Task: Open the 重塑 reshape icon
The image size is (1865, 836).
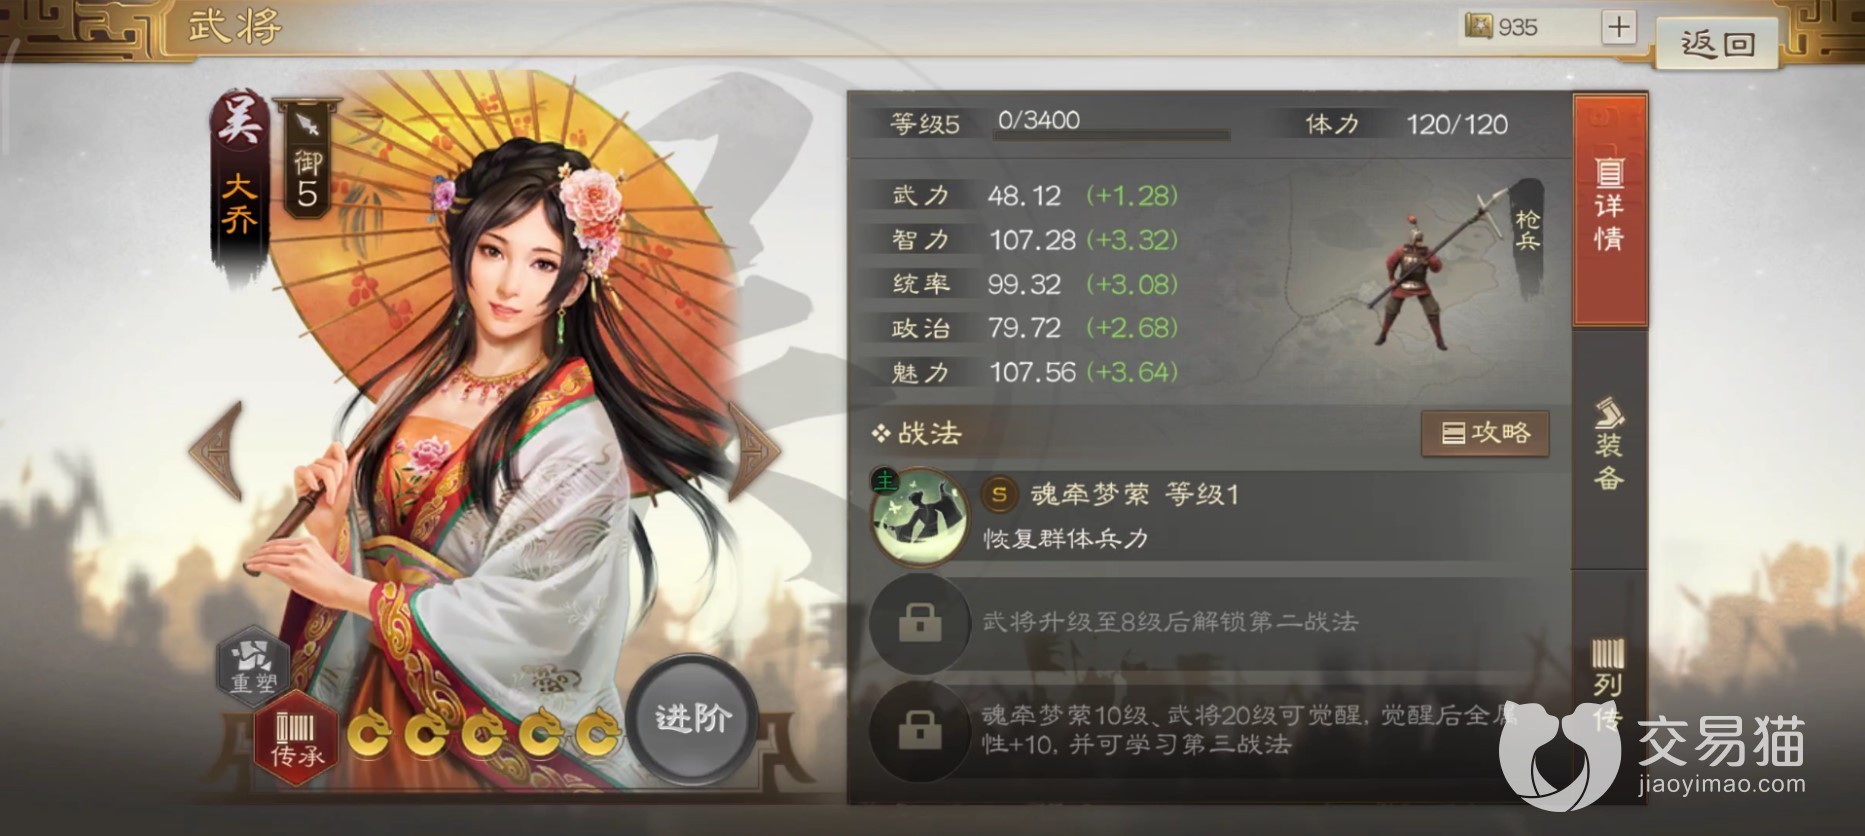Action: point(252,662)
